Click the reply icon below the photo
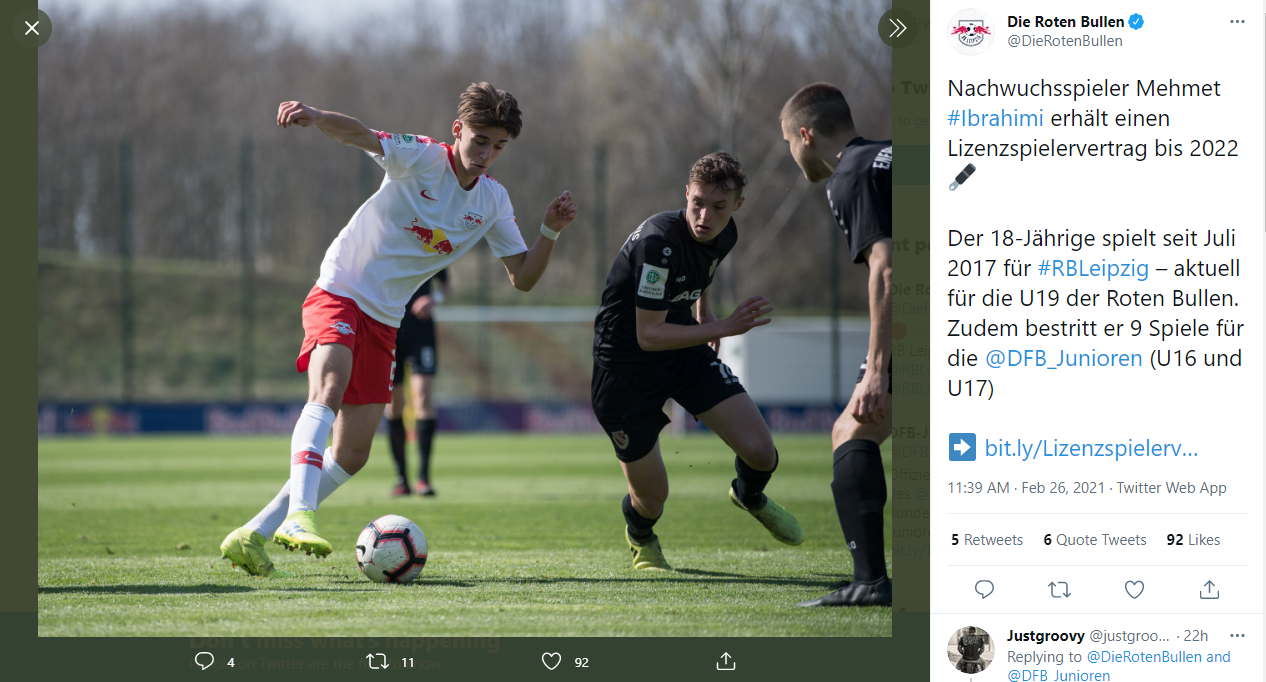 click(204, 661)
